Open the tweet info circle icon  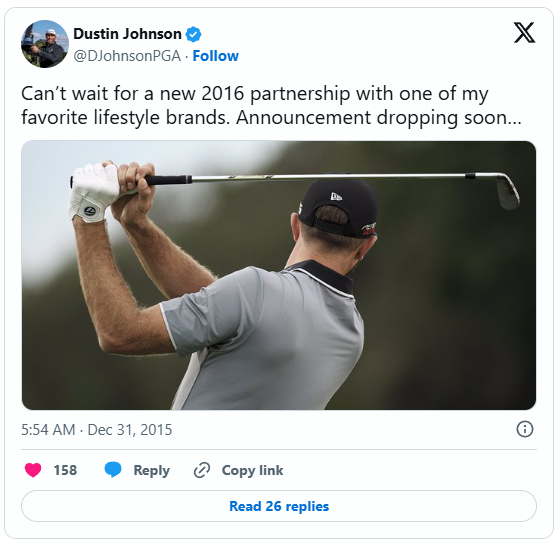click(525, 429)
